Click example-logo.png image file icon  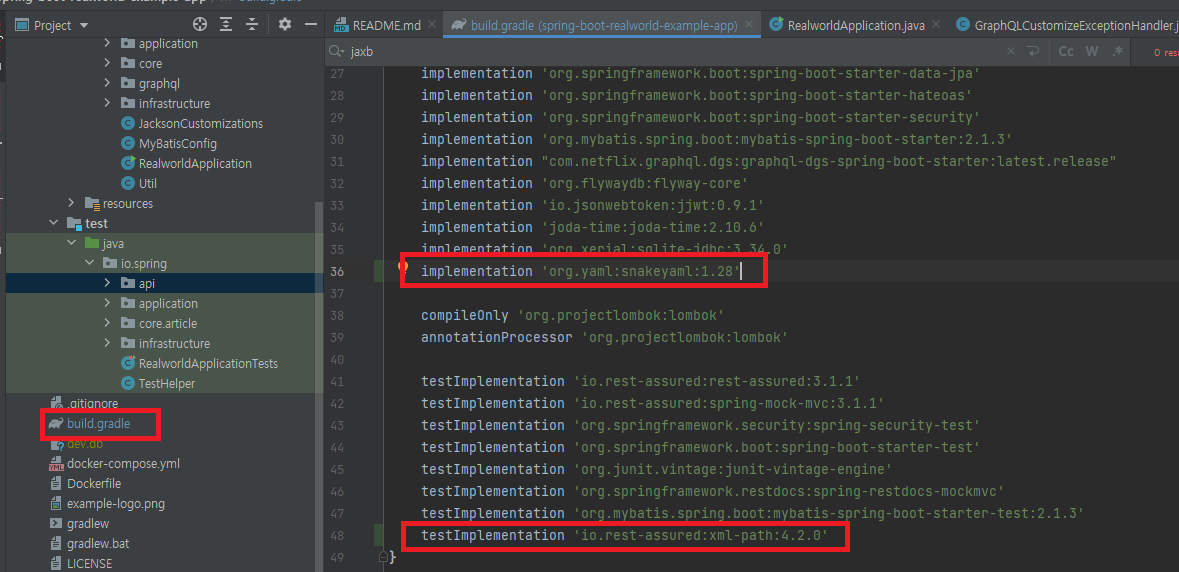pos(56,504)
